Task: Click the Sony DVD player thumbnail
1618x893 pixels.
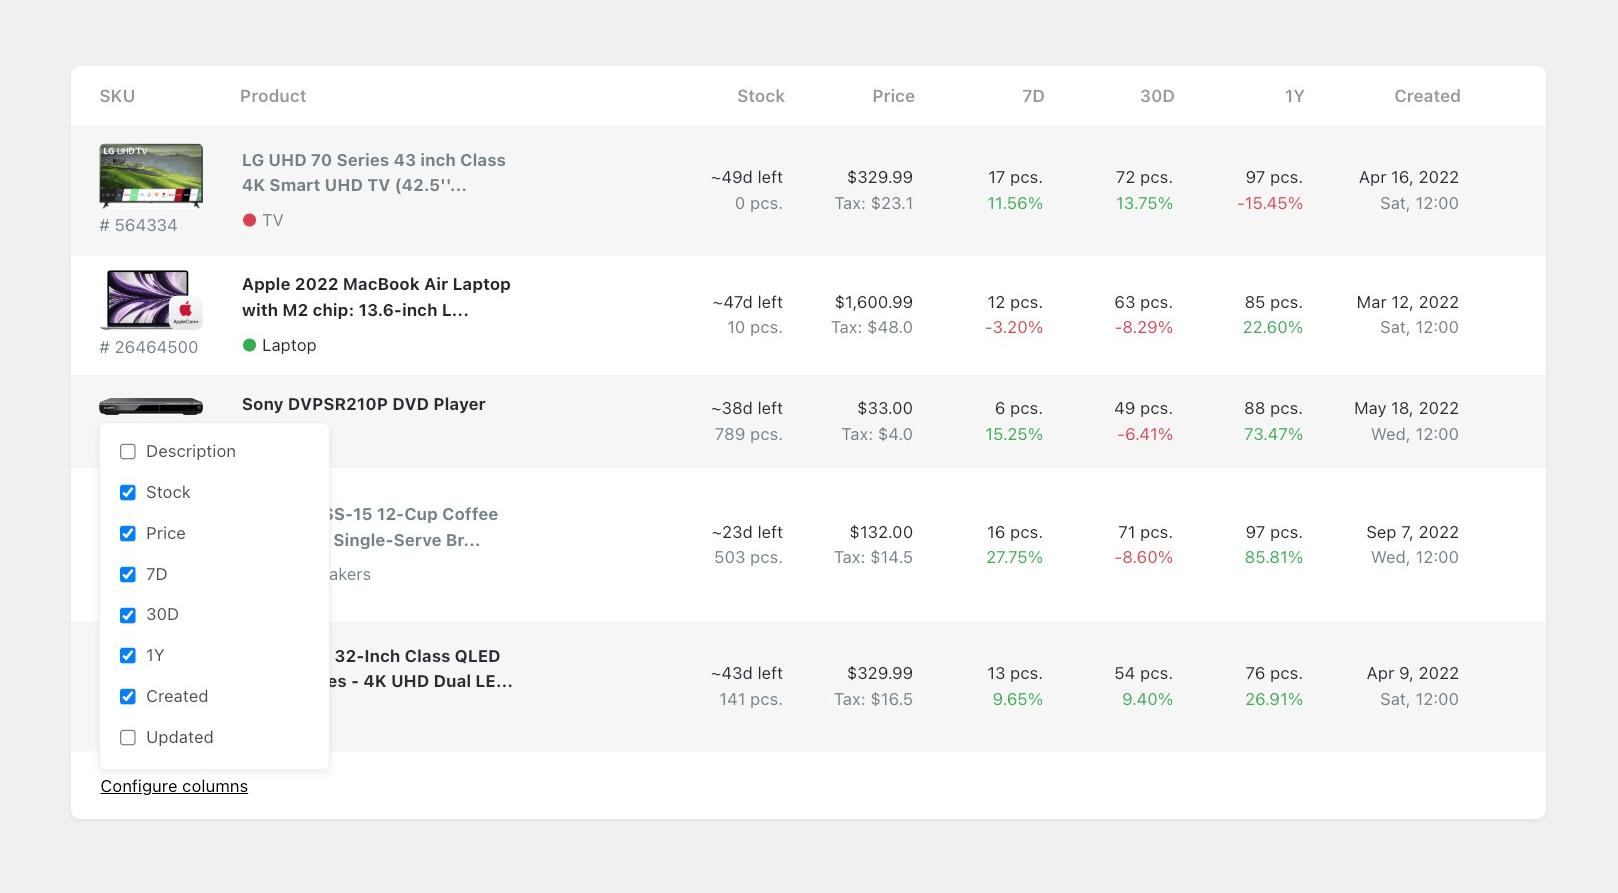Action: click(151, 407)
